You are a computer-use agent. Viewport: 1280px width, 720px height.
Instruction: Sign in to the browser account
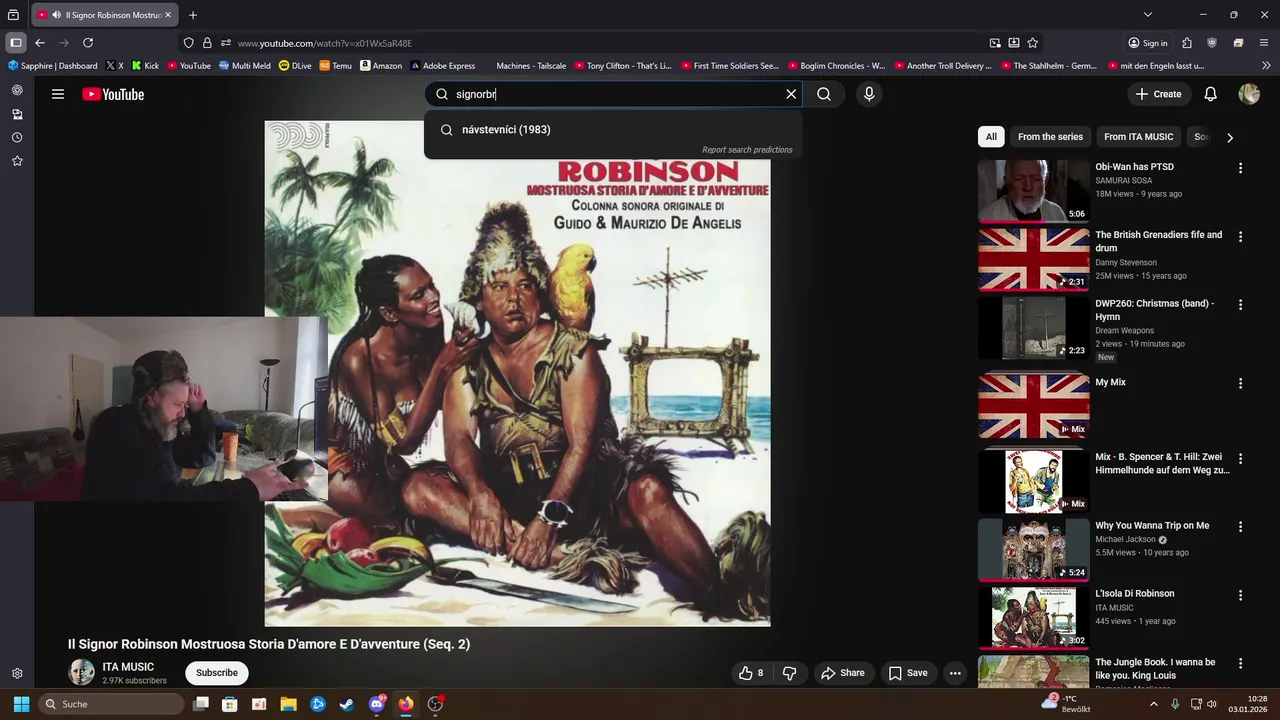[x=1148, y=43]
